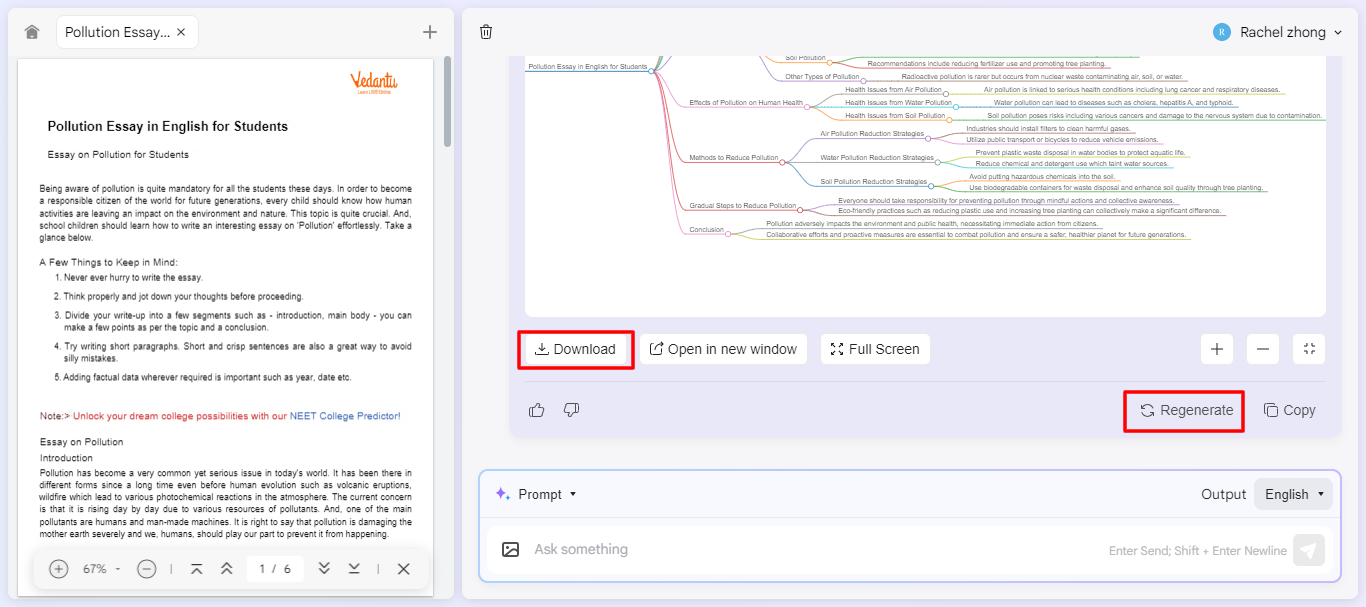Dislike the response with thumbs down
Image resolution: width=1366 pixels, height=607 pixels.
pos(572,410)
